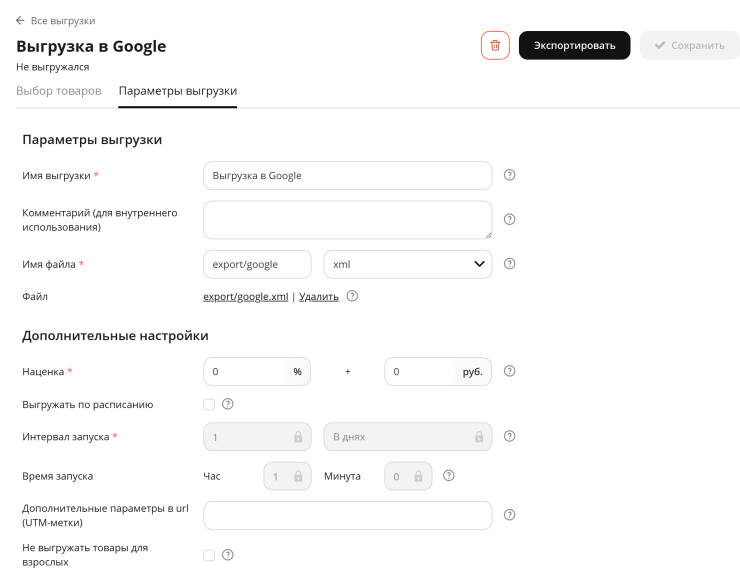Switch to Выбор товаров tab
The width and height of the screenshot is (740, 584).
(59, 91)
